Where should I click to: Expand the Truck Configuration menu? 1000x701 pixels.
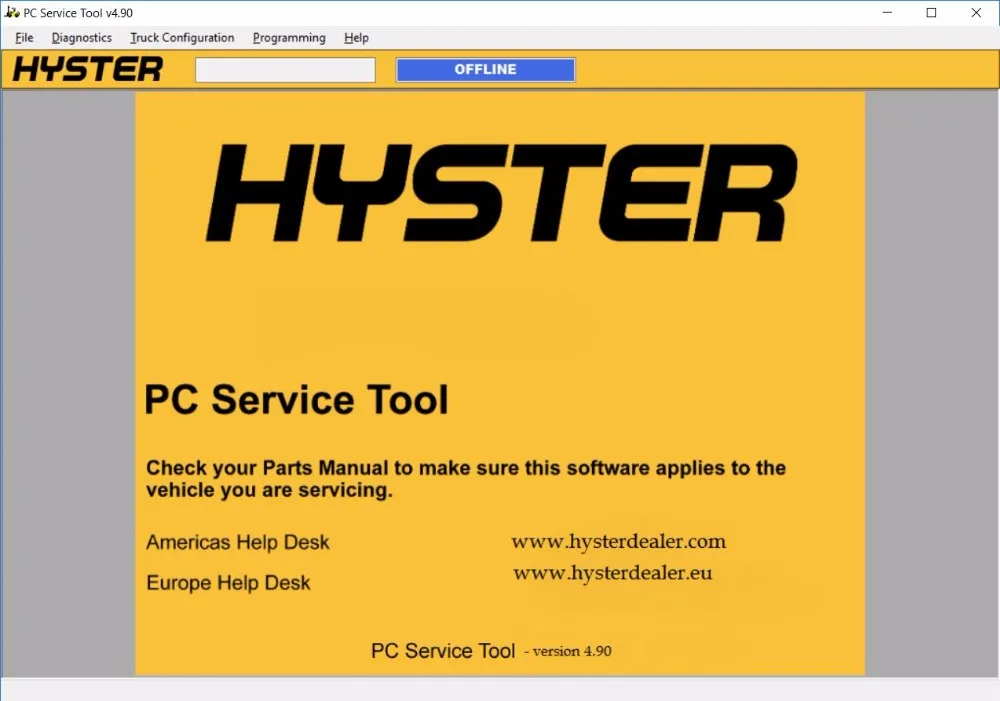pyautogui.click(x=182, y=38)
